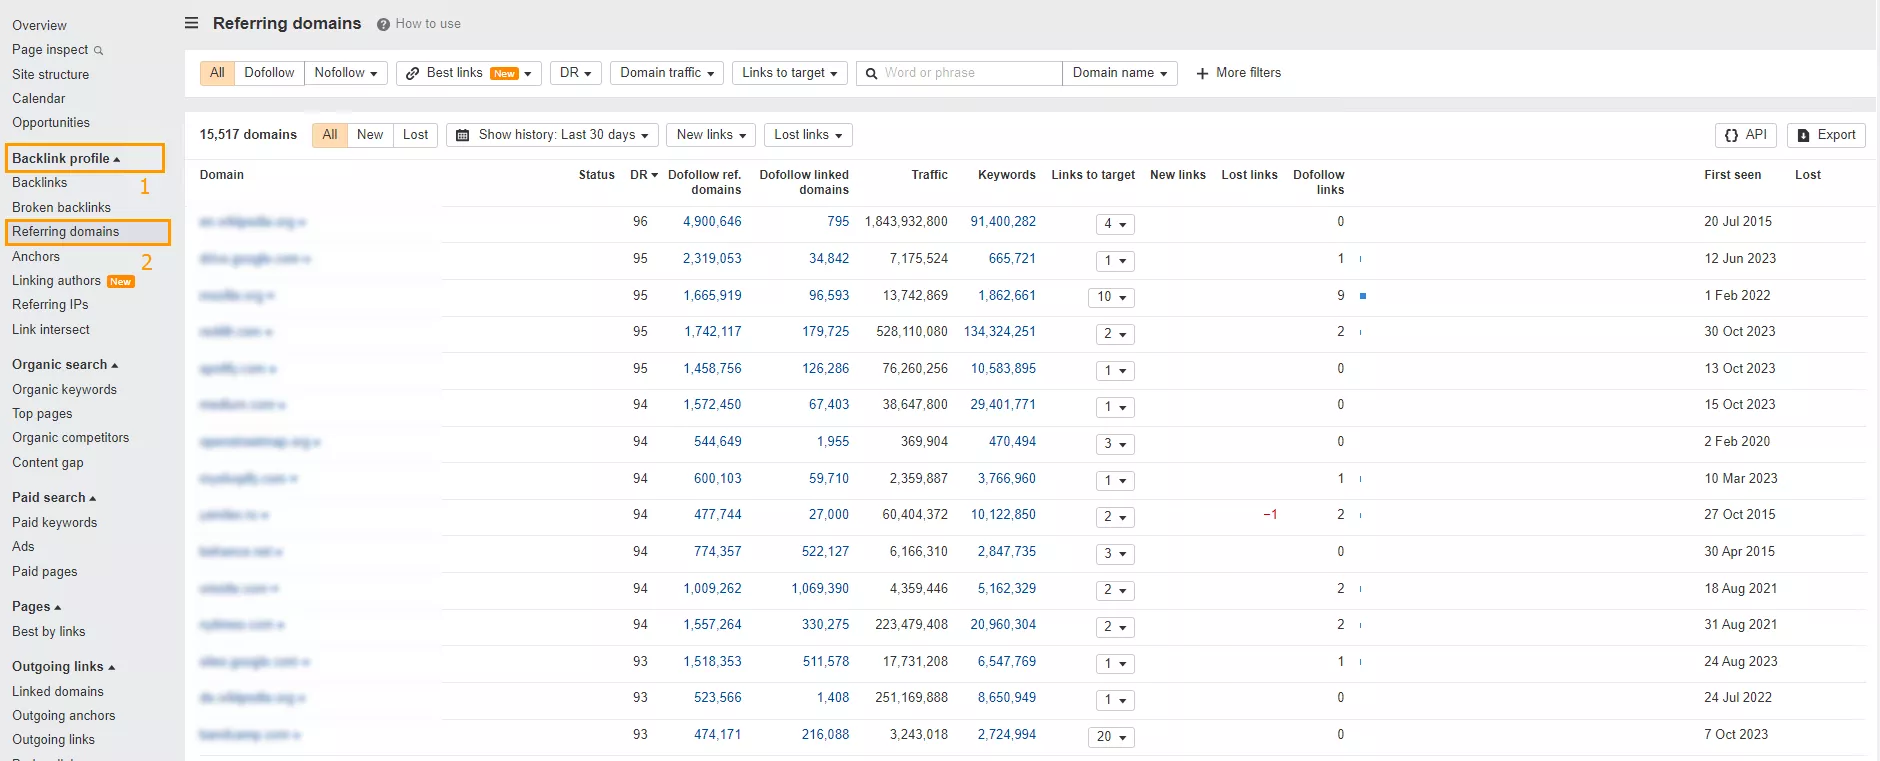The image size is (1880, 761).
Task: Go to Backlinks page
Action: click(39, 183)
